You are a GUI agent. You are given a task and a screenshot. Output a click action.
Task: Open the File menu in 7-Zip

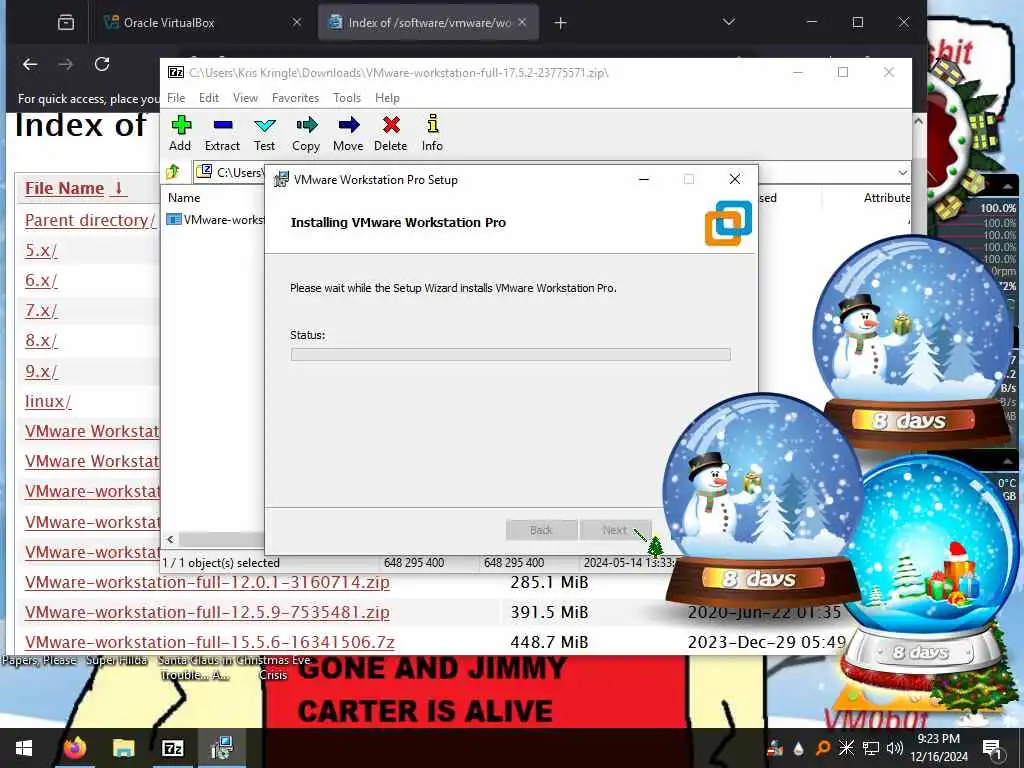[176, 98]
